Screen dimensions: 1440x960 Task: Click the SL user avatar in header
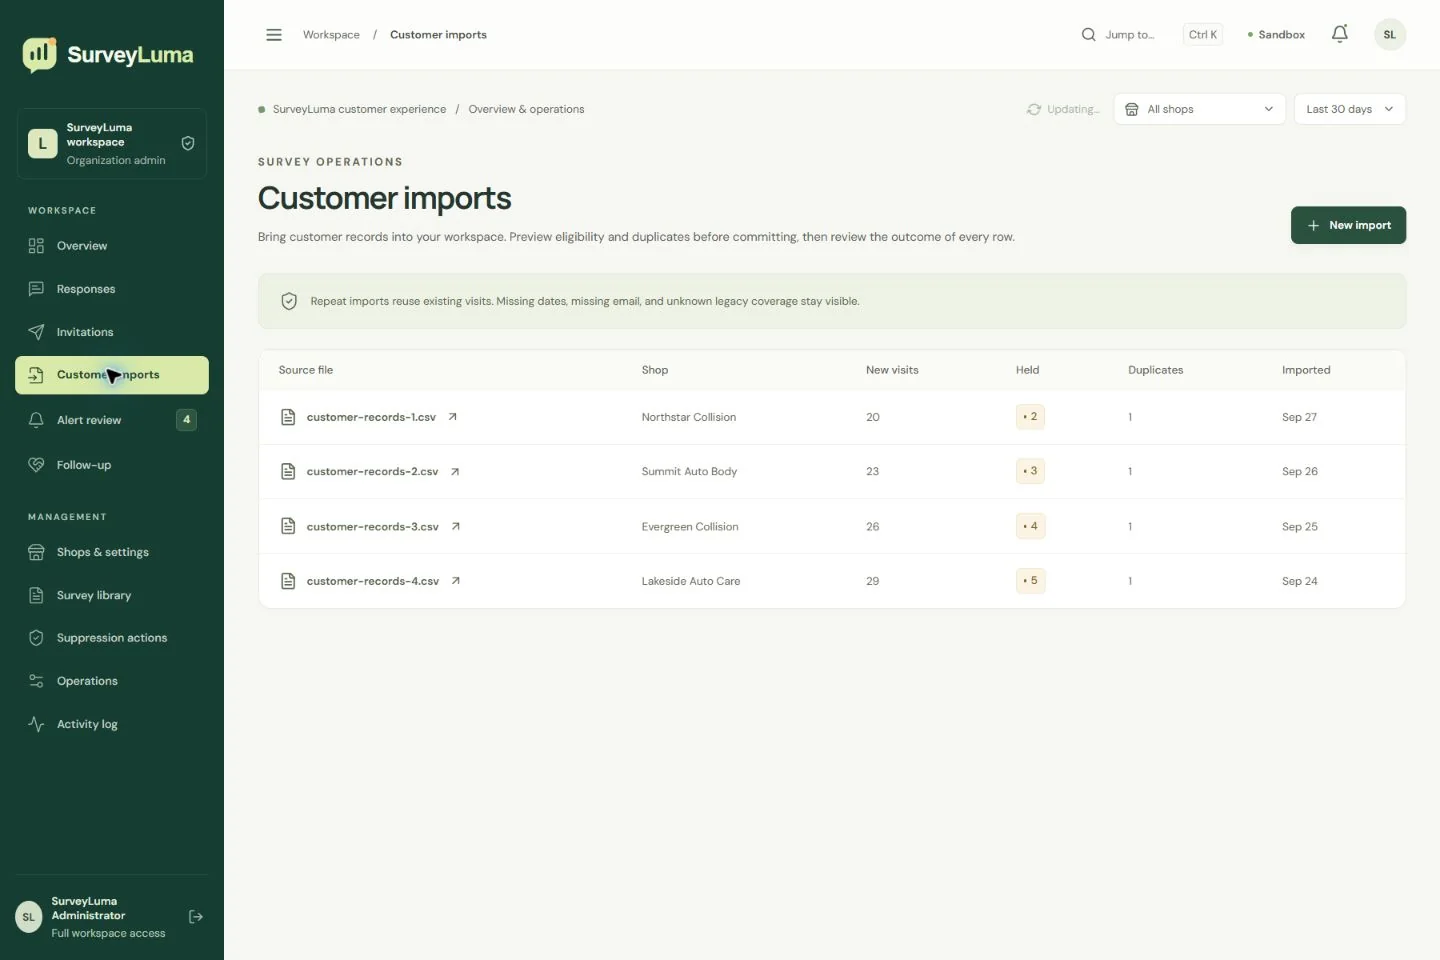click(x=1389, y=34)
